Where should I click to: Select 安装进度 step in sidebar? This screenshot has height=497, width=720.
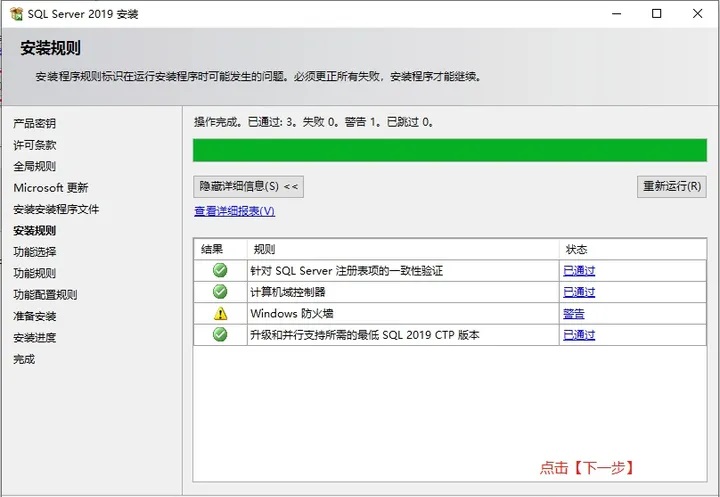point(34,338)
